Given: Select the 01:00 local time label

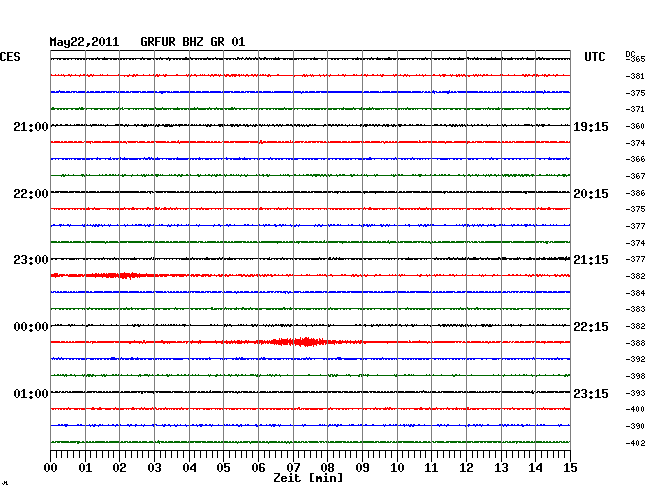Looking at the screenshot, I should (x=31, y=393).
